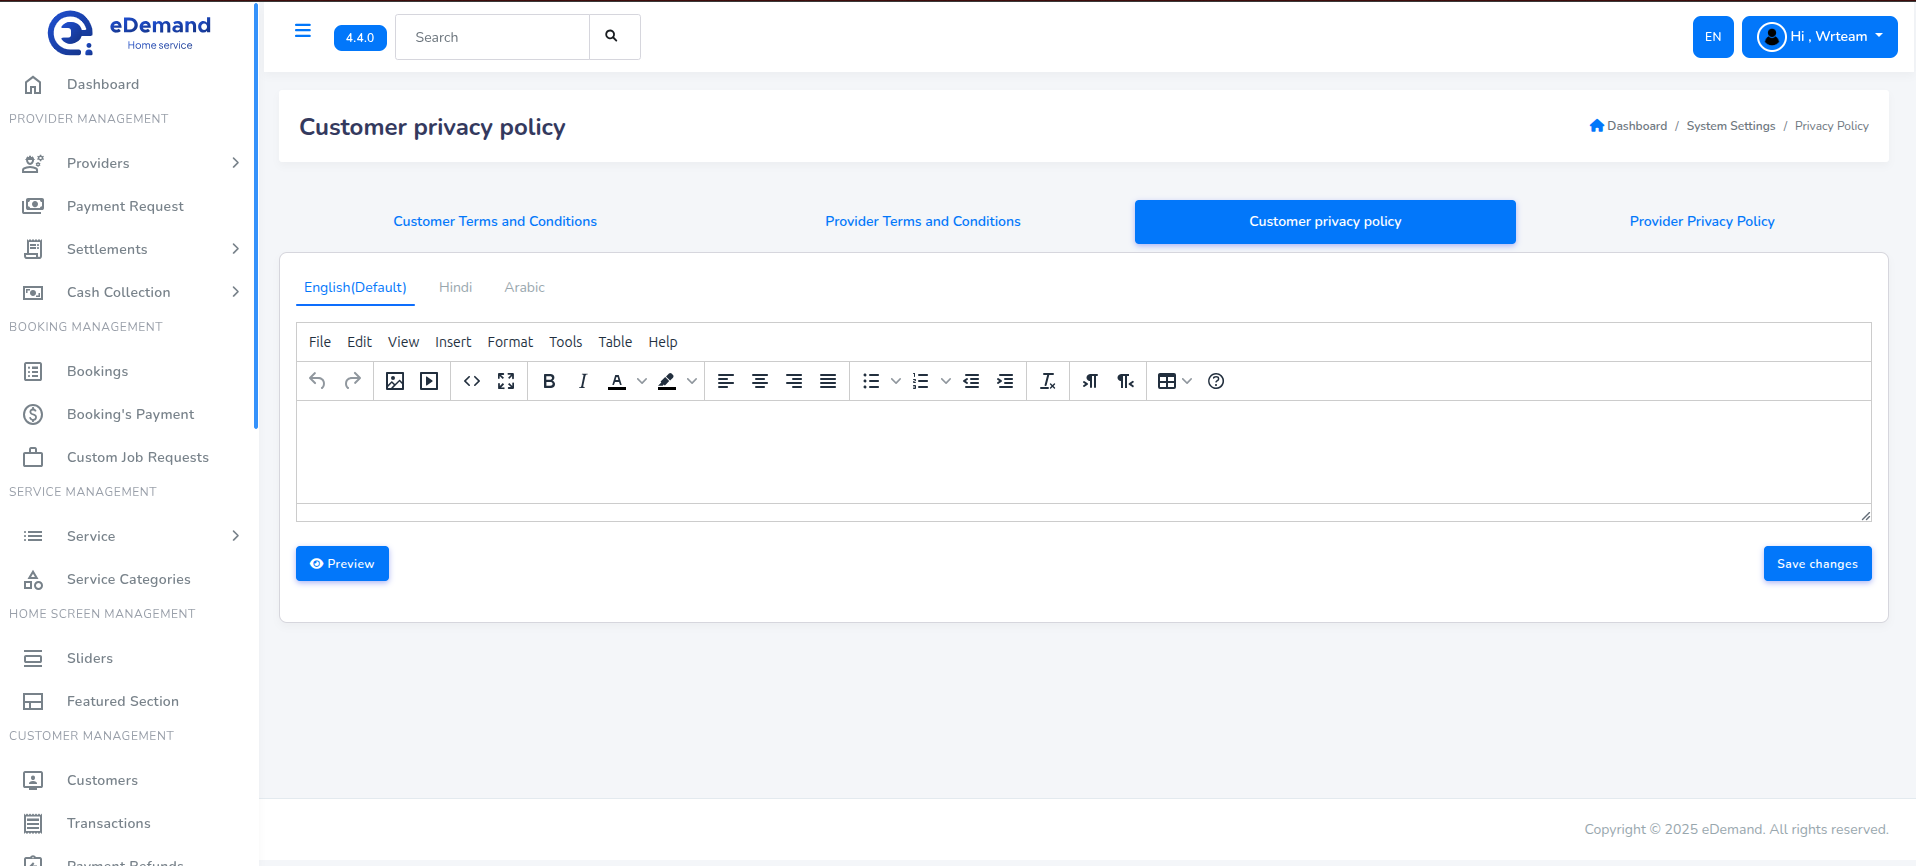The image size is (1916, 866).
Task: Open the highlight color dropdown arrow
Action: [x=692, y=381]
